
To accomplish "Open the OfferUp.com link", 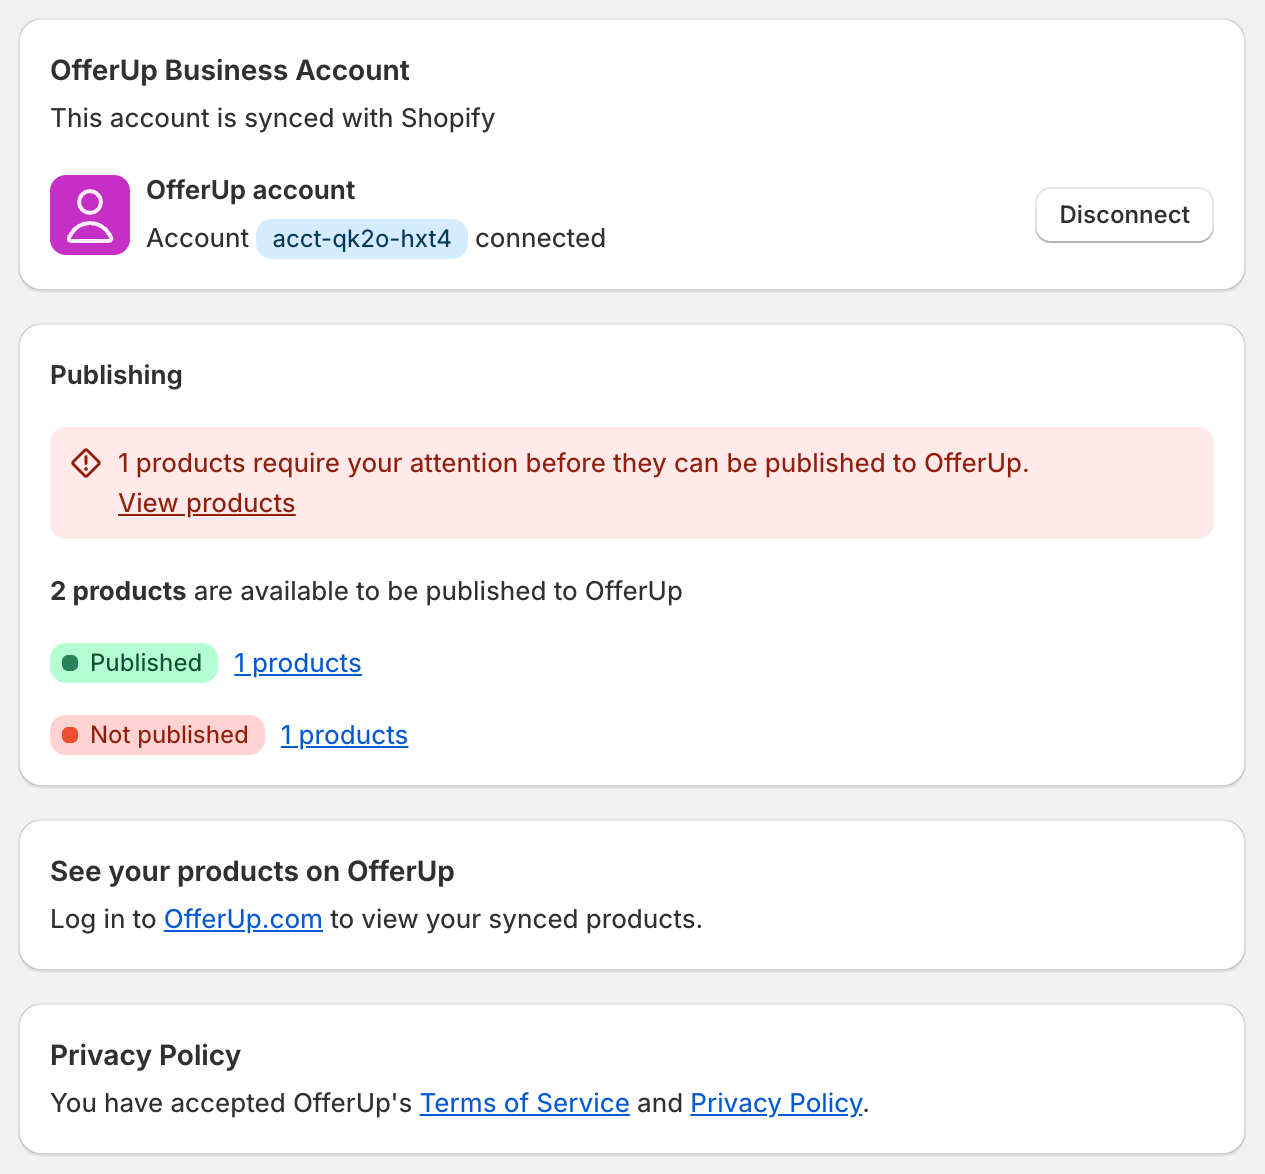I will pos(243,918).
